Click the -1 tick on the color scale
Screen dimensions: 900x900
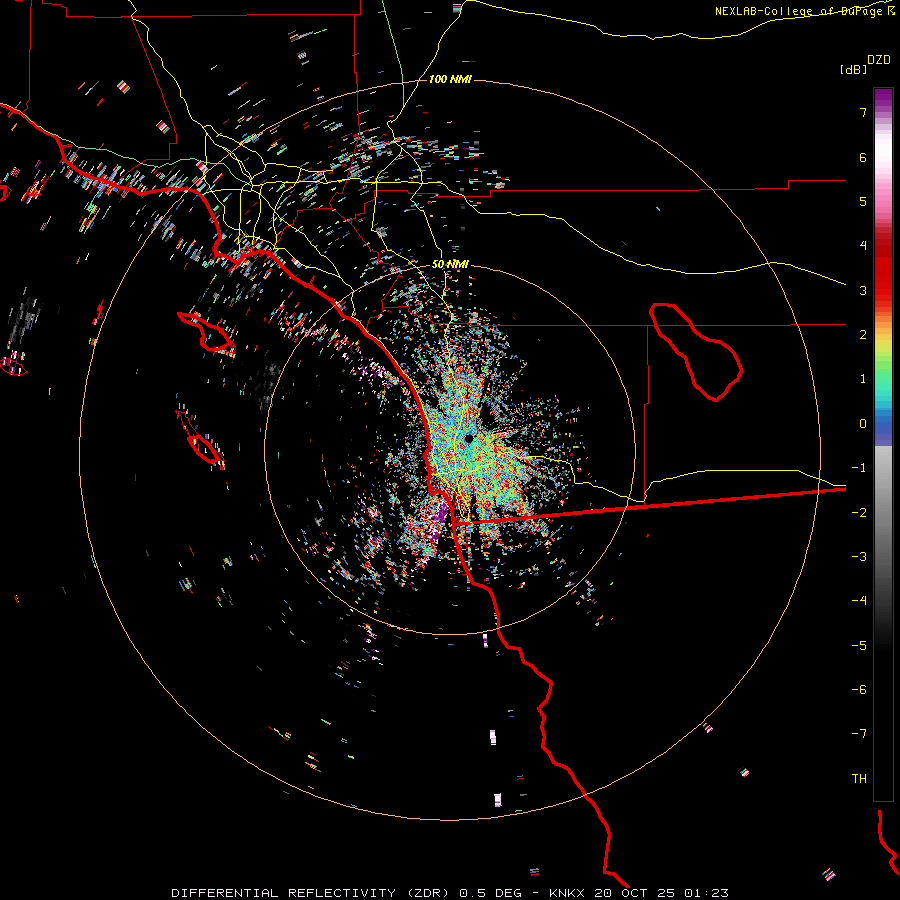click(859, 468)
